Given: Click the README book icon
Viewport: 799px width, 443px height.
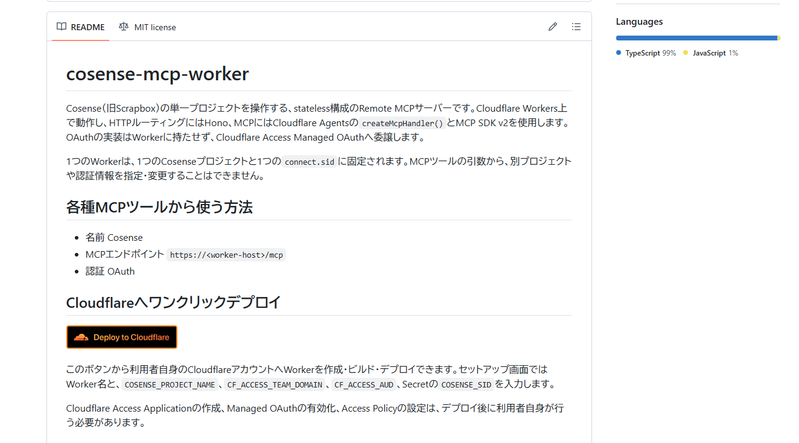Looking at the screenshot, I should tap(61, 27).
